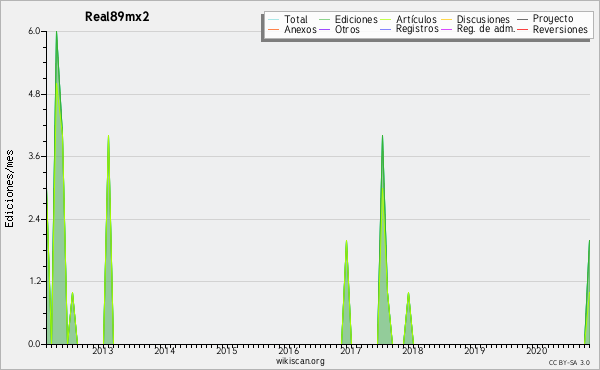Viewport: 600px width, 370px height.
Task: Click the 2.4 y-axis value
Action: tap(34, 219)
